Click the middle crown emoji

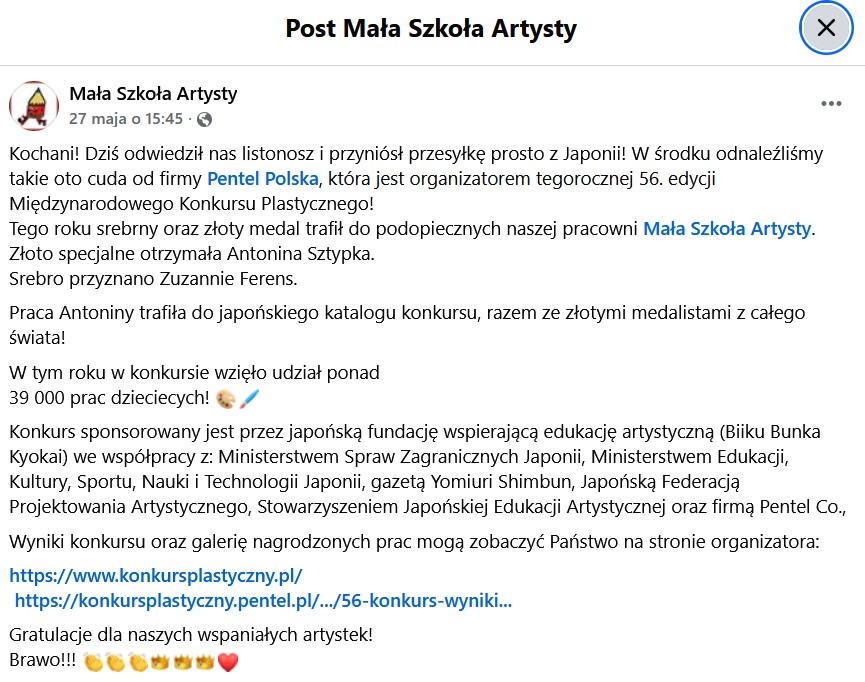pos(182,661)
